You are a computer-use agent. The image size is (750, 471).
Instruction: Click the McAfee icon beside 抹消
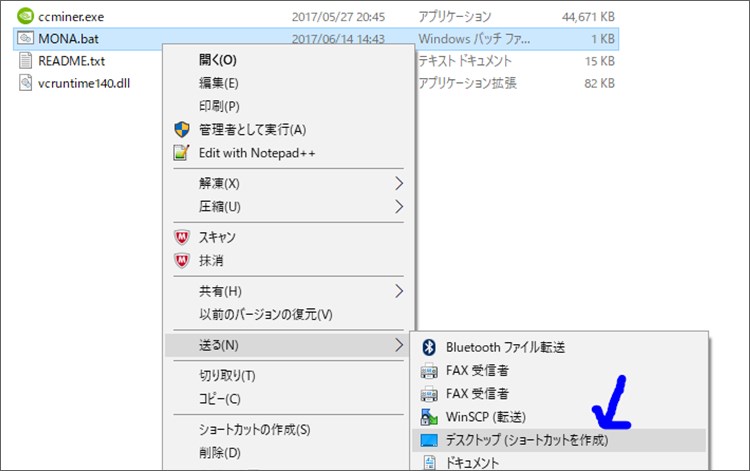(x=182, y=261)
